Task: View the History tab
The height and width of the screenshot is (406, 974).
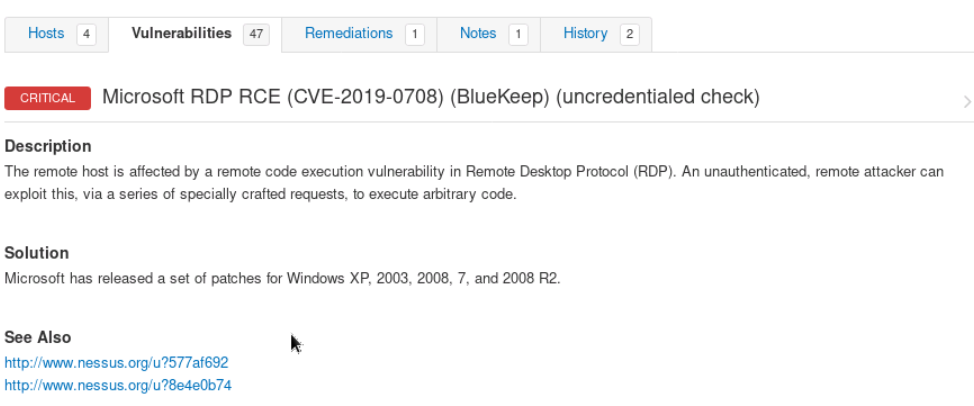Action: [x=585, y=33]
